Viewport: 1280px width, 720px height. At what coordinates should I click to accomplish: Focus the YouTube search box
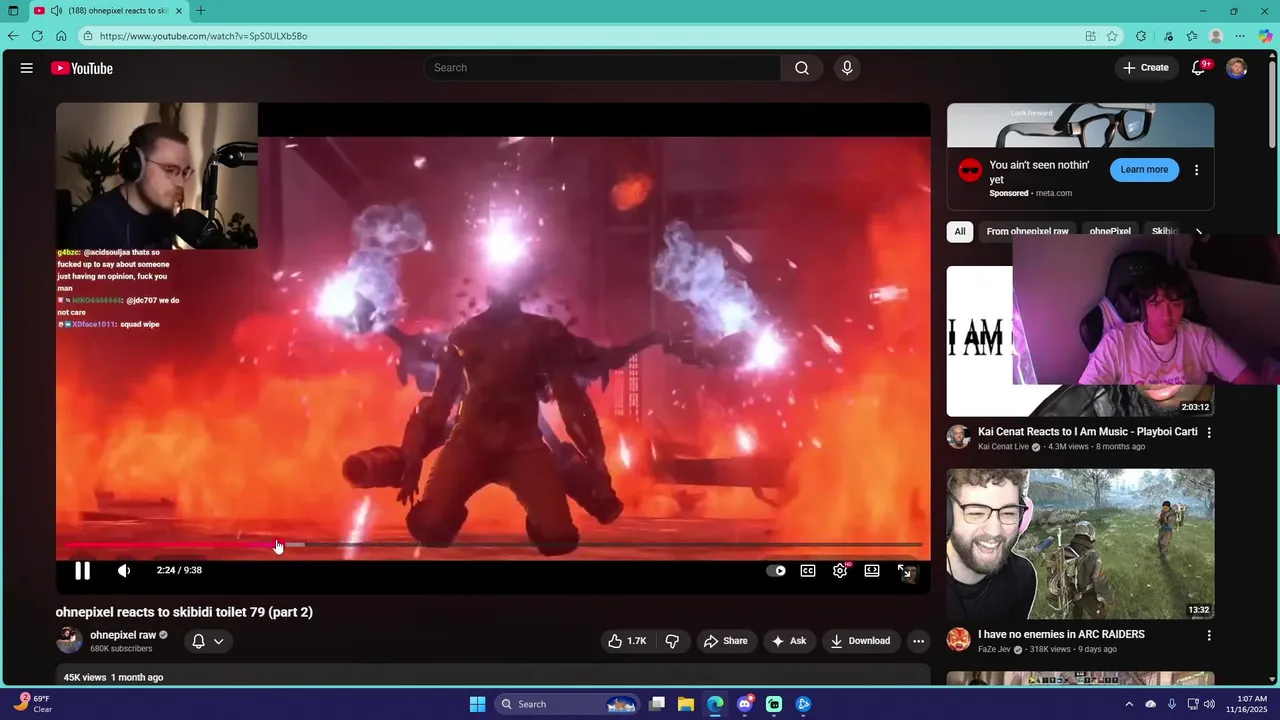602,68
